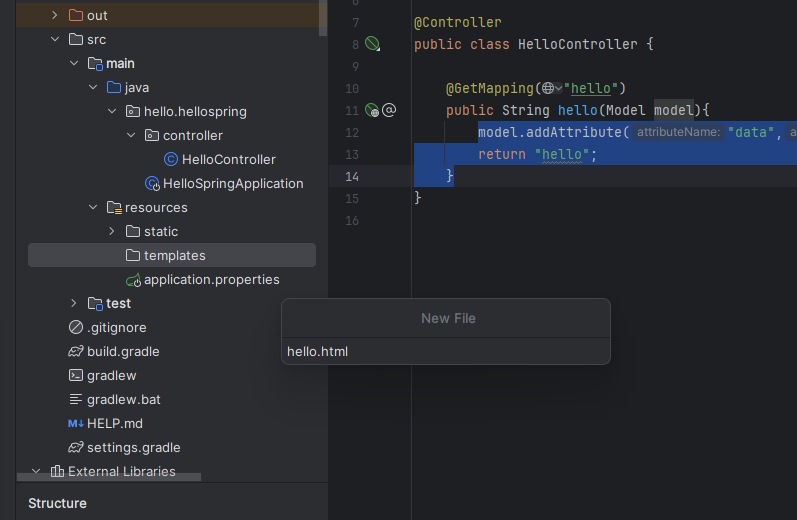
Task: Click the Spring bean gutter icon beside HelloController class
Action: tap(372, 44)
